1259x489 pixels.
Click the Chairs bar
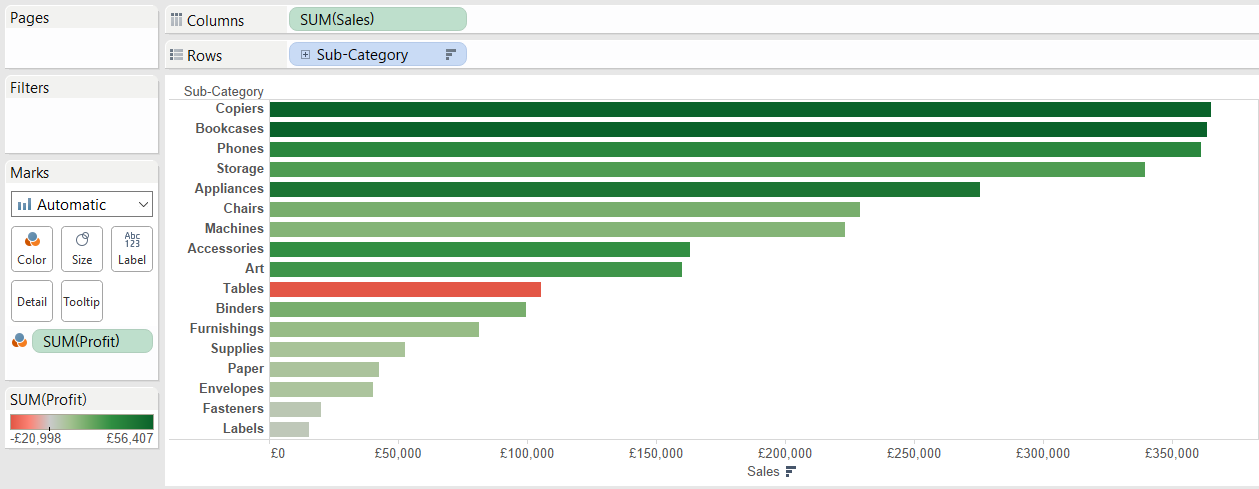[565, 209]
